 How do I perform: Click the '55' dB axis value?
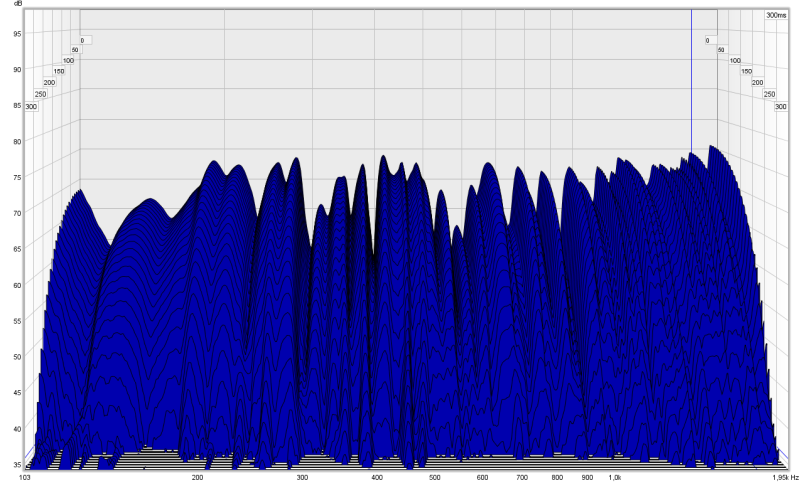pos(17,321)
